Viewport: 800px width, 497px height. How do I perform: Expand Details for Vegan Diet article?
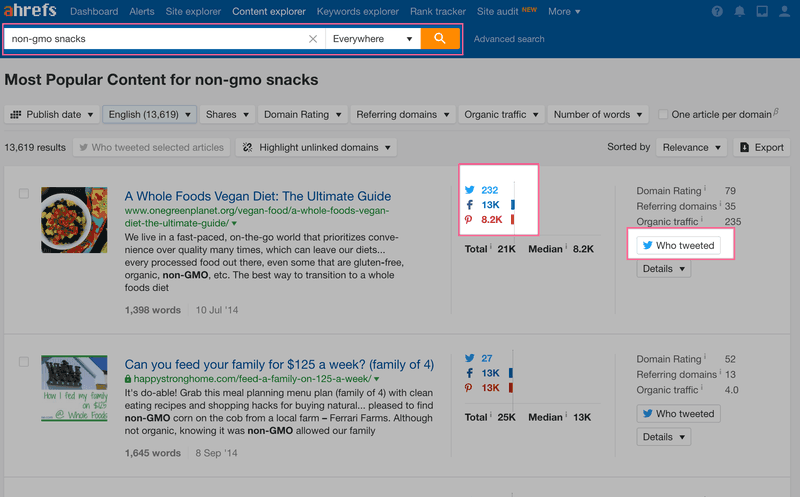coord(664,269)
